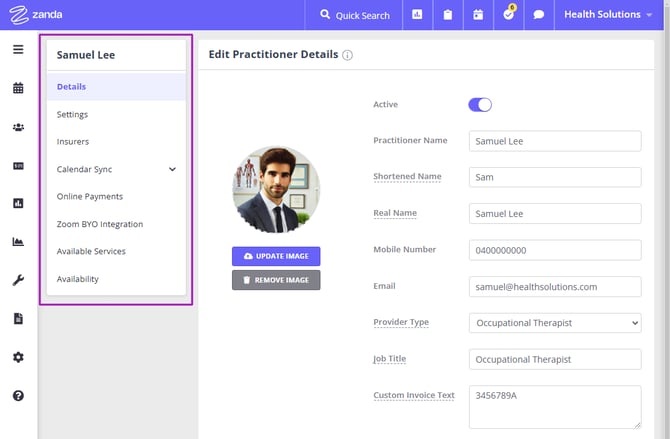
Task: Go to the Insurers section
Action: (72, 142)
